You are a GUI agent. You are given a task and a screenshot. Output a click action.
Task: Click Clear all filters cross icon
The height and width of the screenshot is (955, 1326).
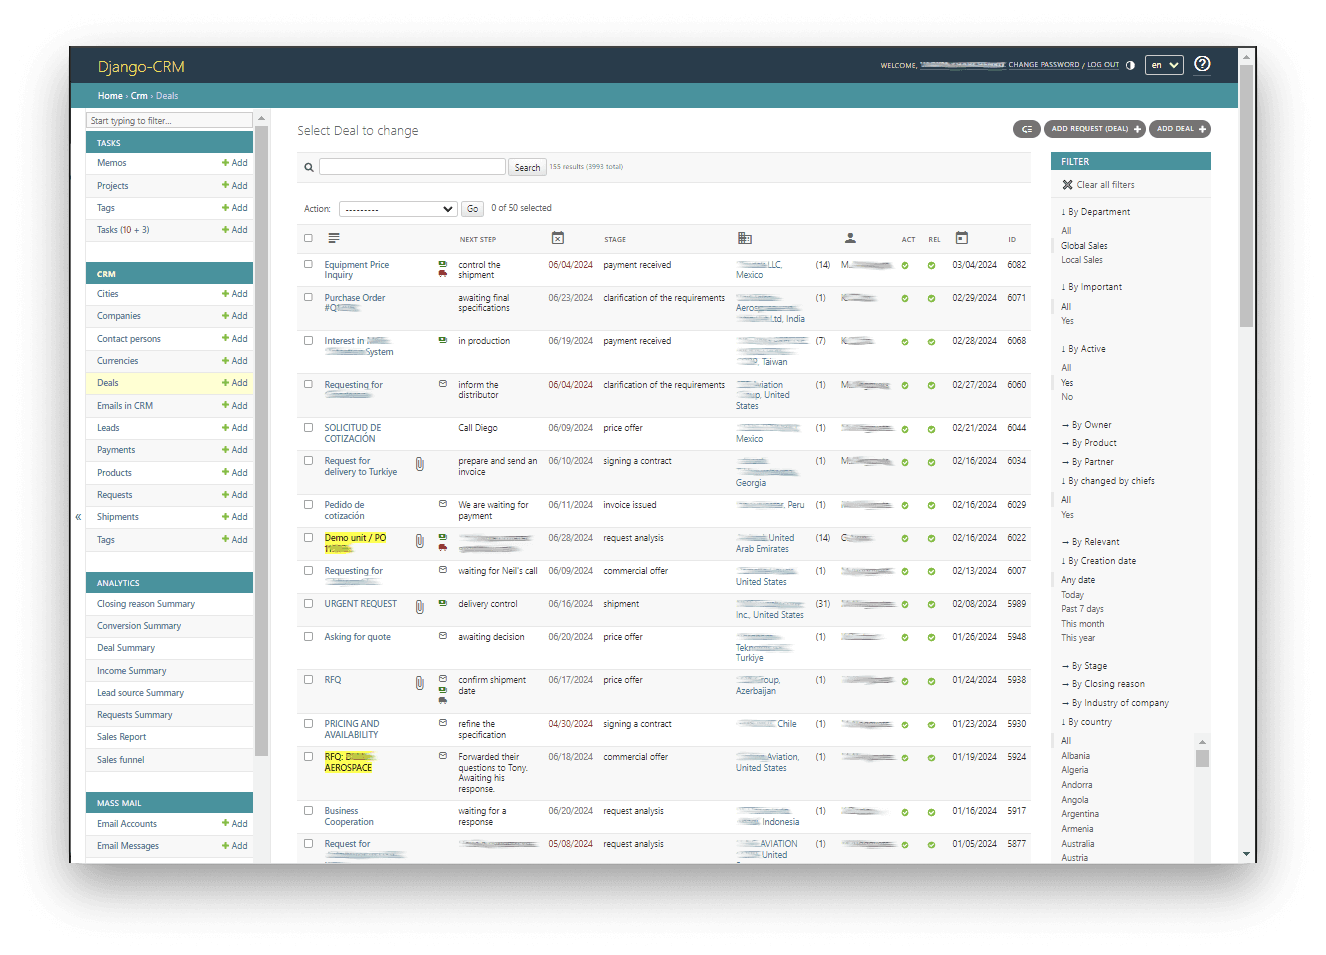tap(1067, 185)
